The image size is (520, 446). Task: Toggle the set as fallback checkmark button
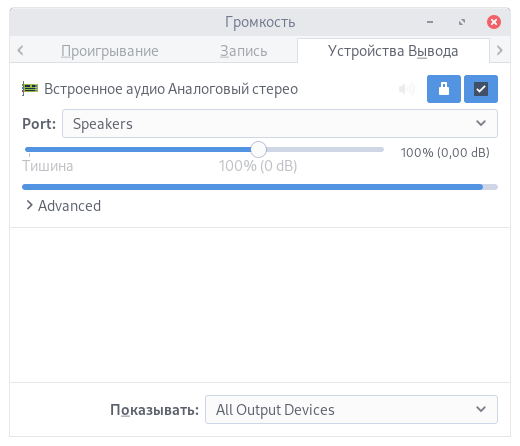tap(481, 89)
